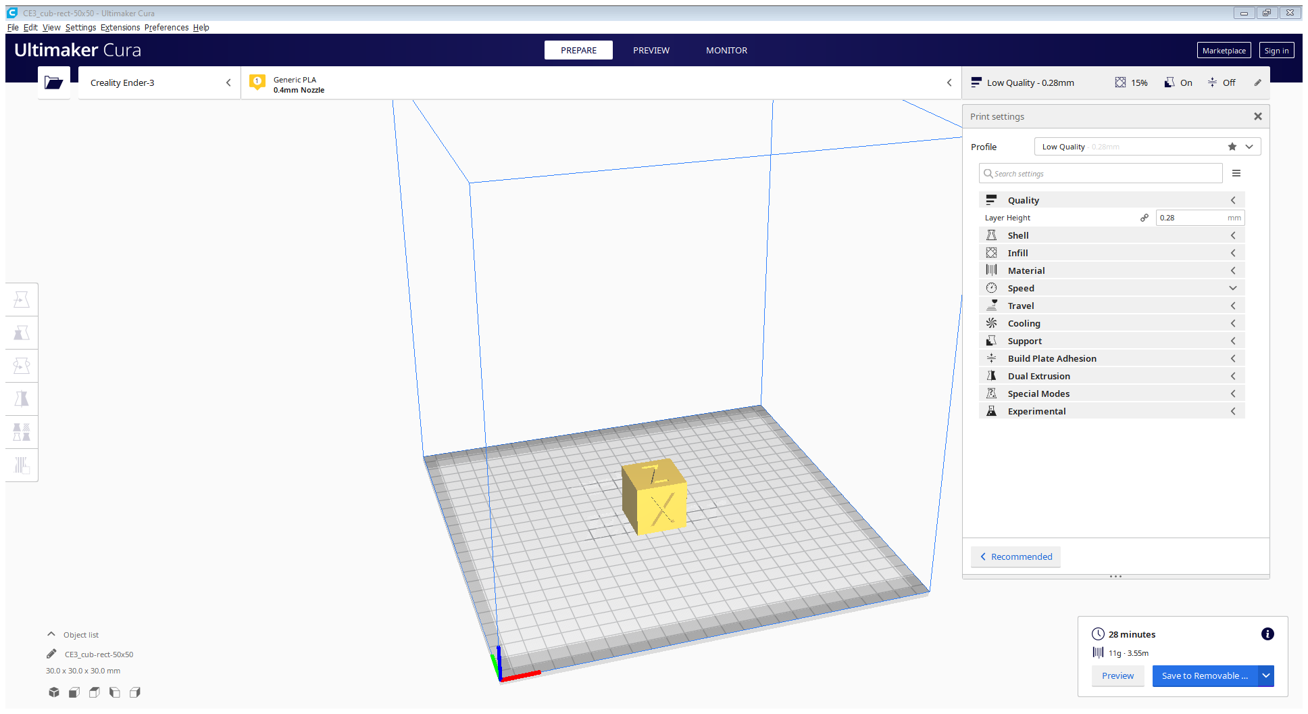Switch to the MONITOR stage tab
This screenshot has height=714, width=1308.
point(726,50)
